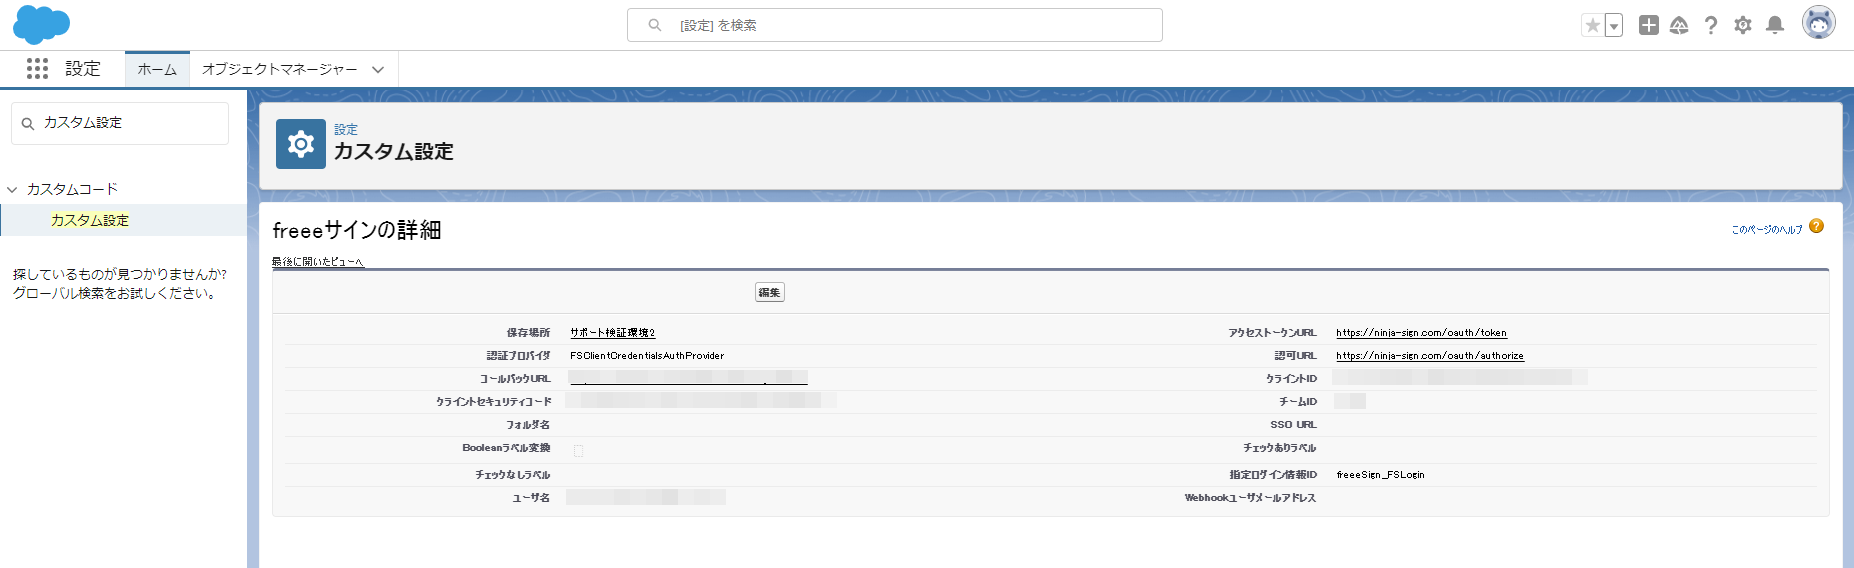The height and width of the screenshot is (568, 1854).
Task: Click the 設定 breadcrumb link
Action: [x=346, y=129]
